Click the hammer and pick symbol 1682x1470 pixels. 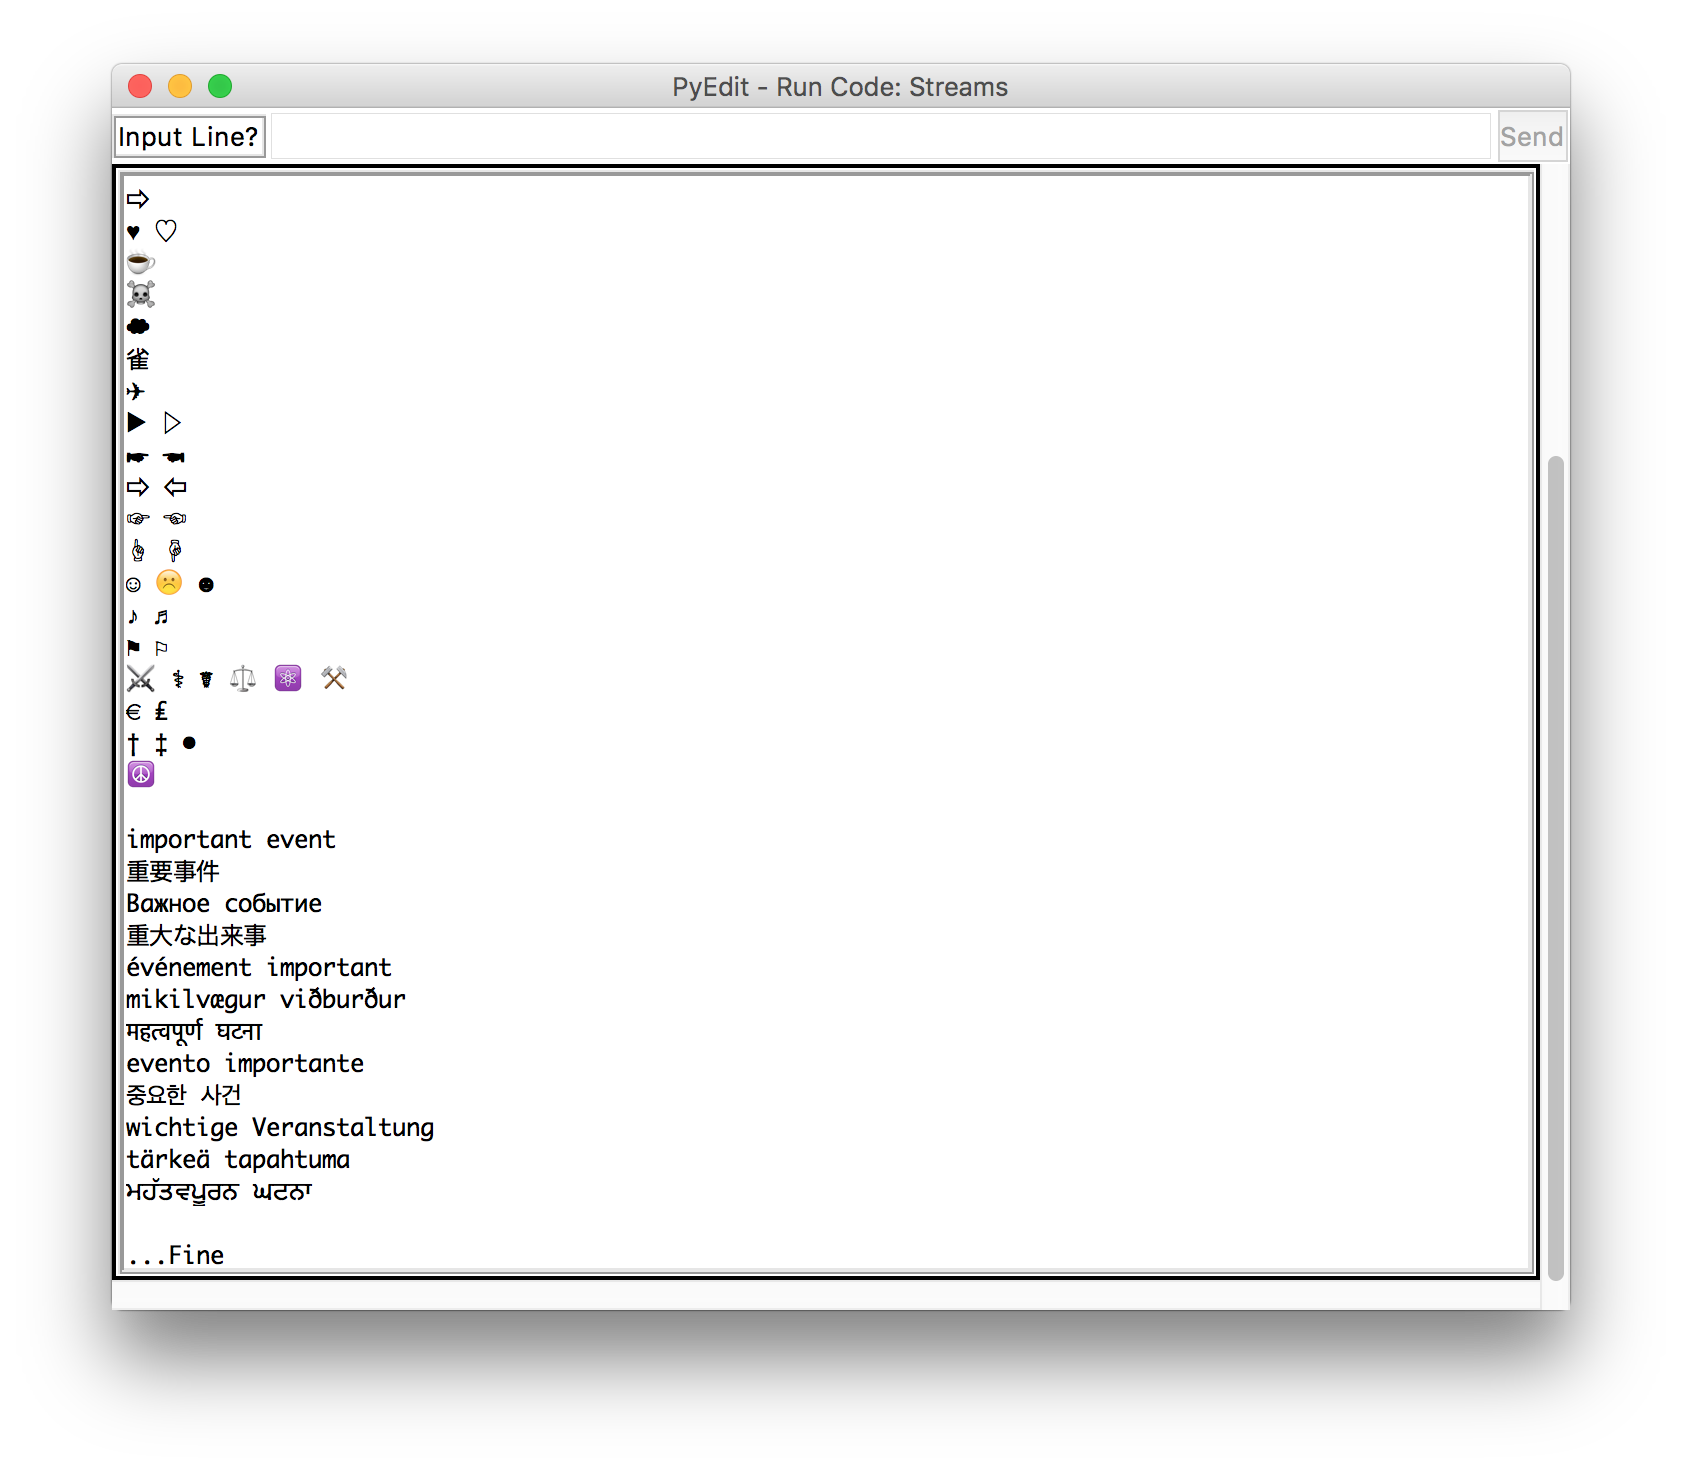334,678
